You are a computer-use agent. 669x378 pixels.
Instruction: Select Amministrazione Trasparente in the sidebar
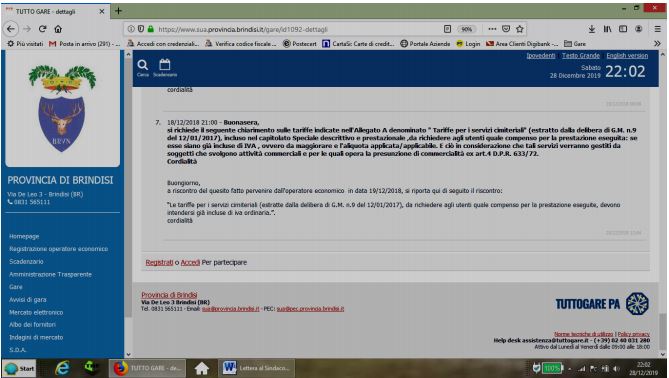50,274
